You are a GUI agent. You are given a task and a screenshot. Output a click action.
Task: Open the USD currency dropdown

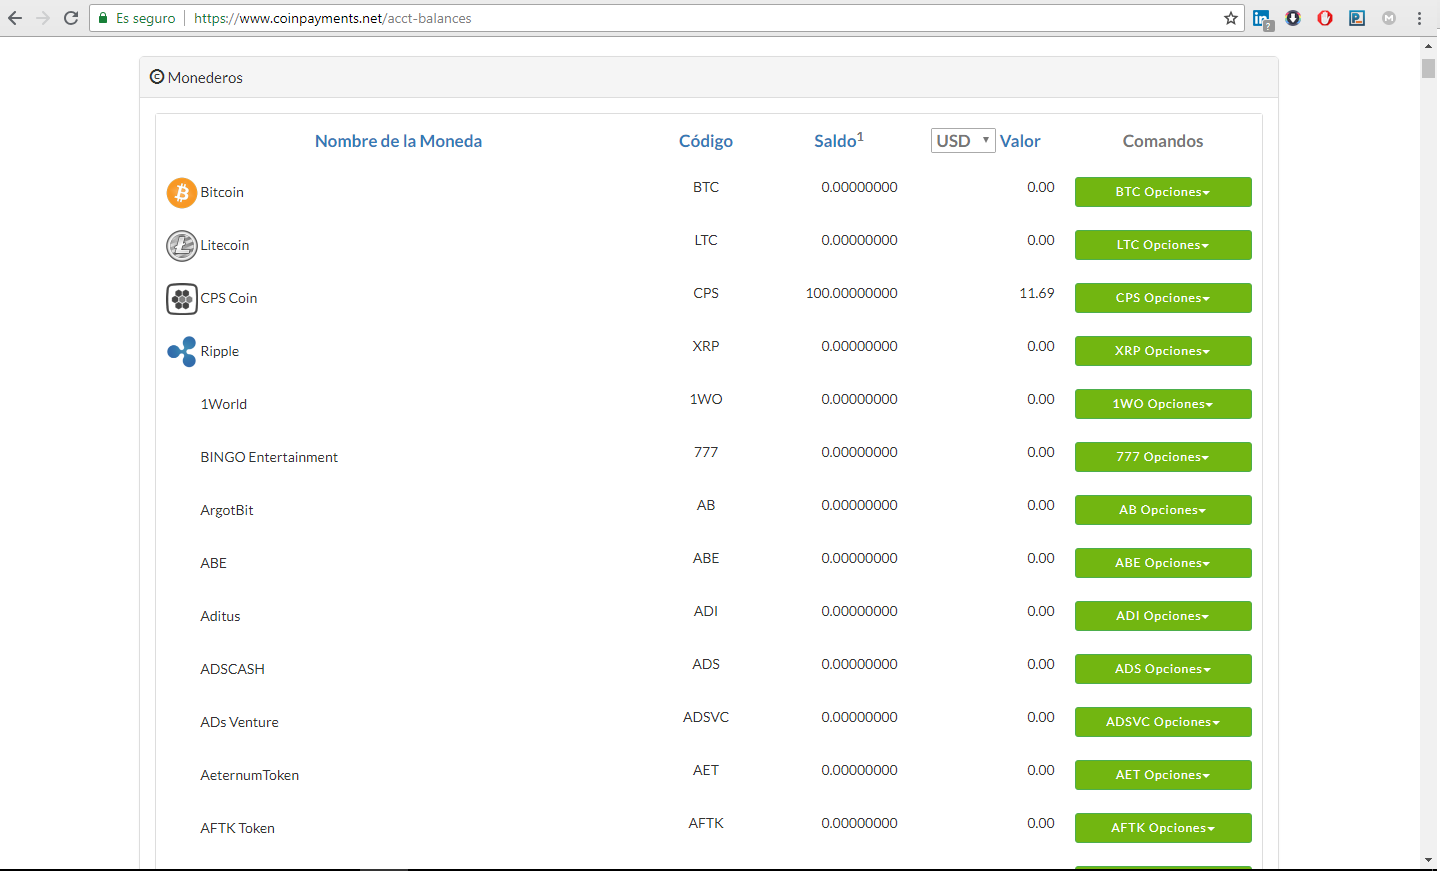click(963, 141)
